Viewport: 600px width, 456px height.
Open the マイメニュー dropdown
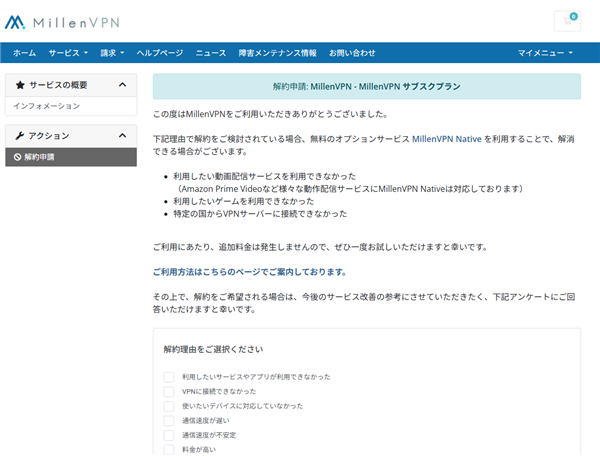(545, 53)
